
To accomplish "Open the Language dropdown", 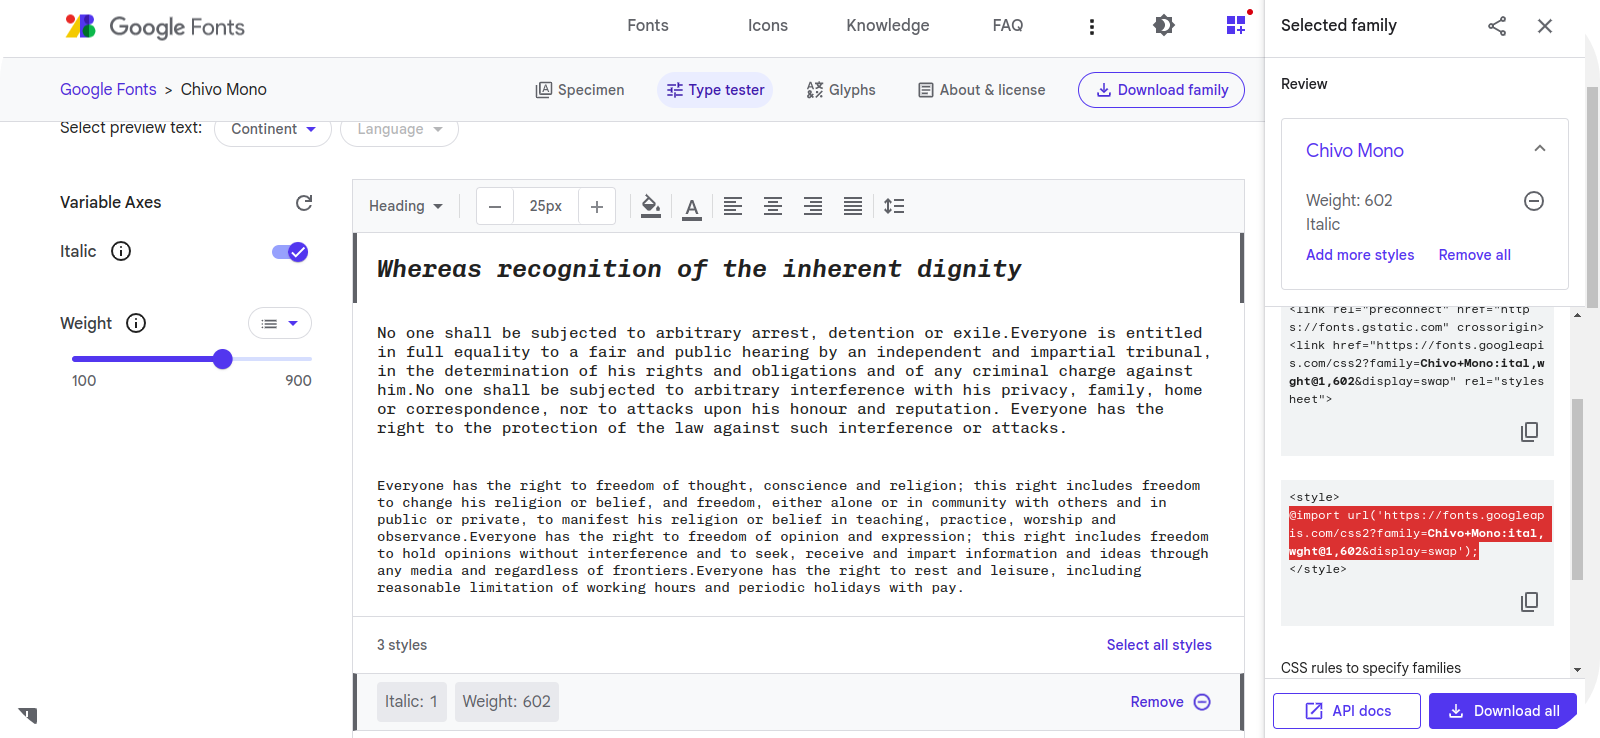I will click(399, 129).
